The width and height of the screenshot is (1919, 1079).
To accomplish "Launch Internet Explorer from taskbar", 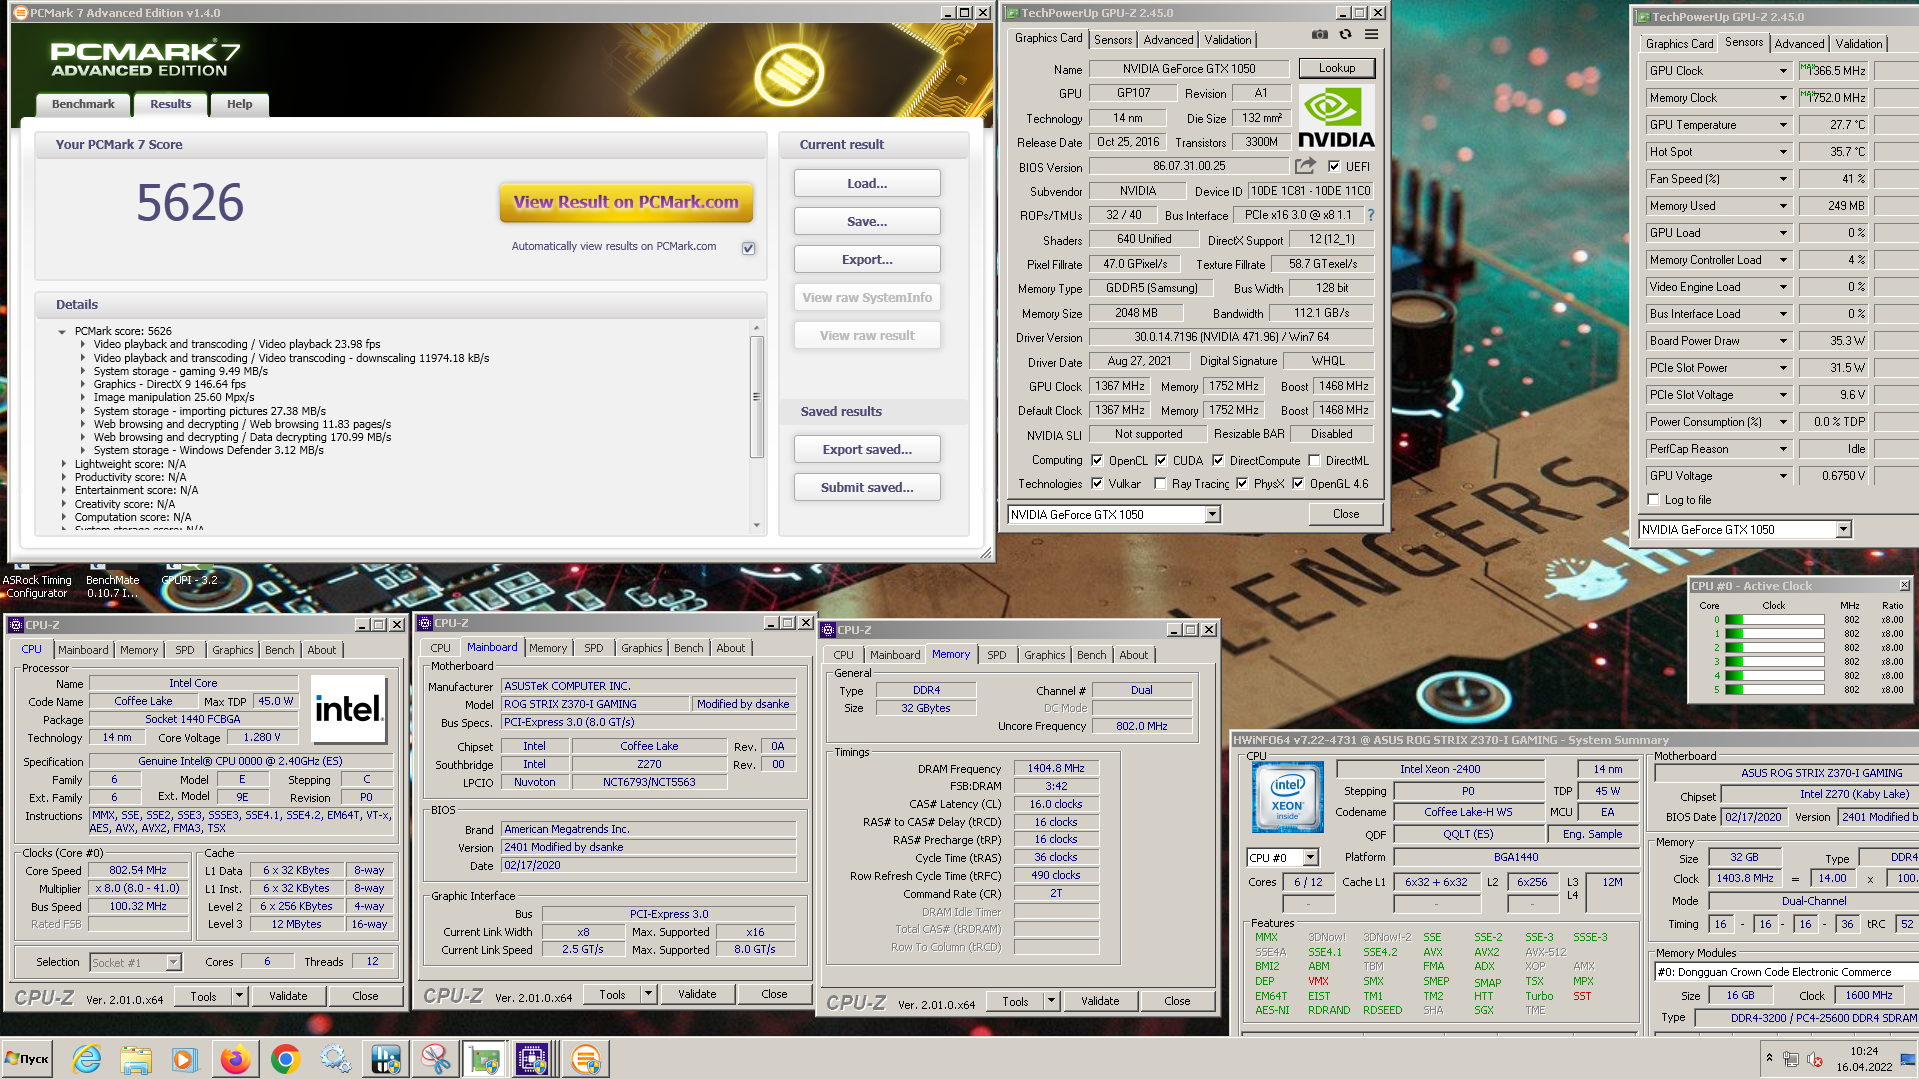I will (87, 1059).
